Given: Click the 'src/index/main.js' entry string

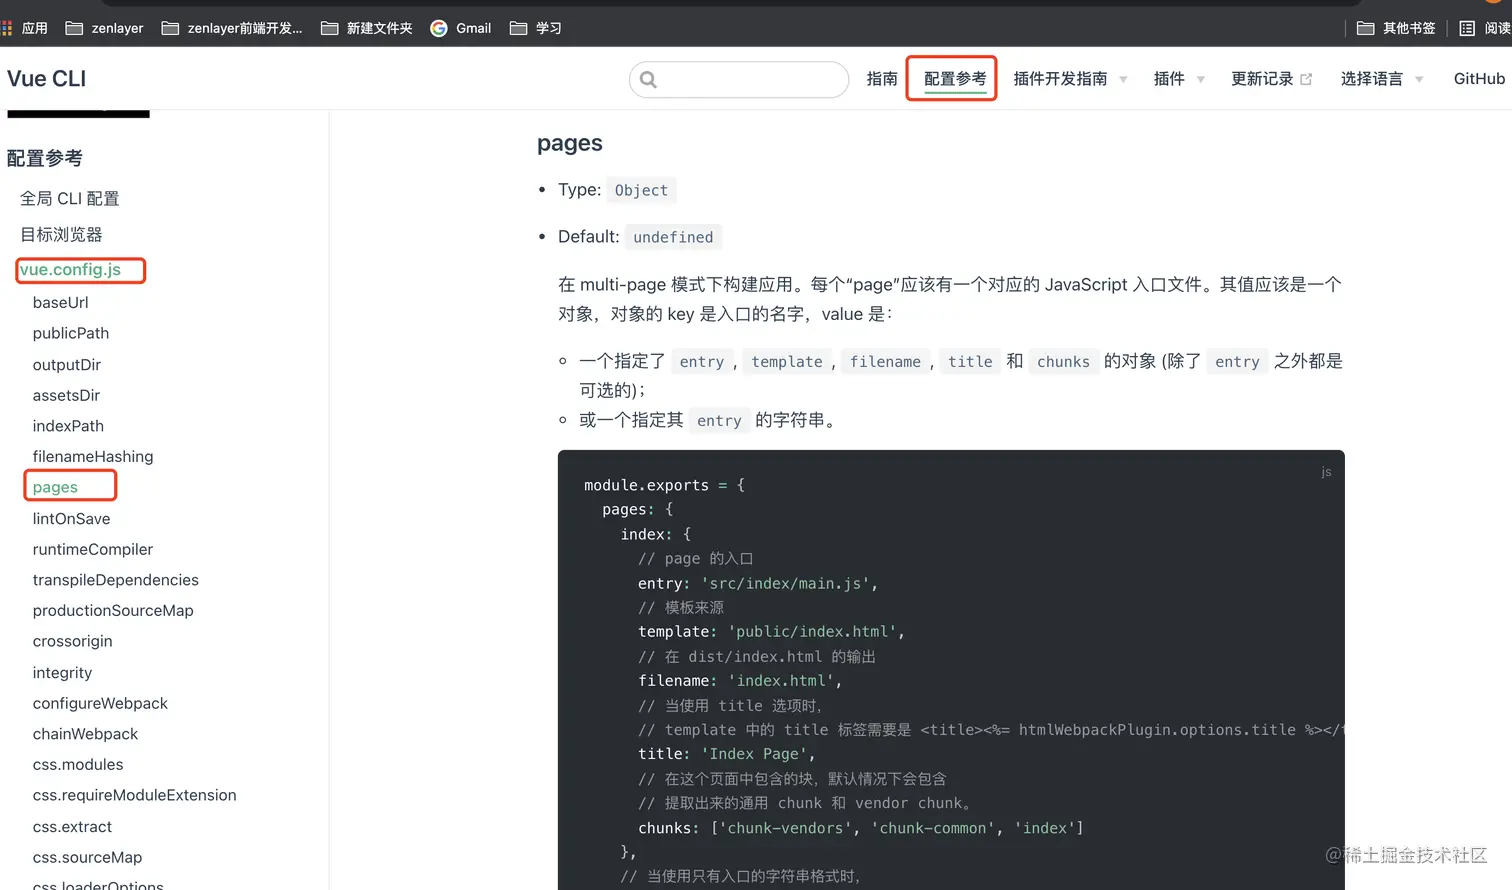Looking at the screenshot, I should coord(785,584).
